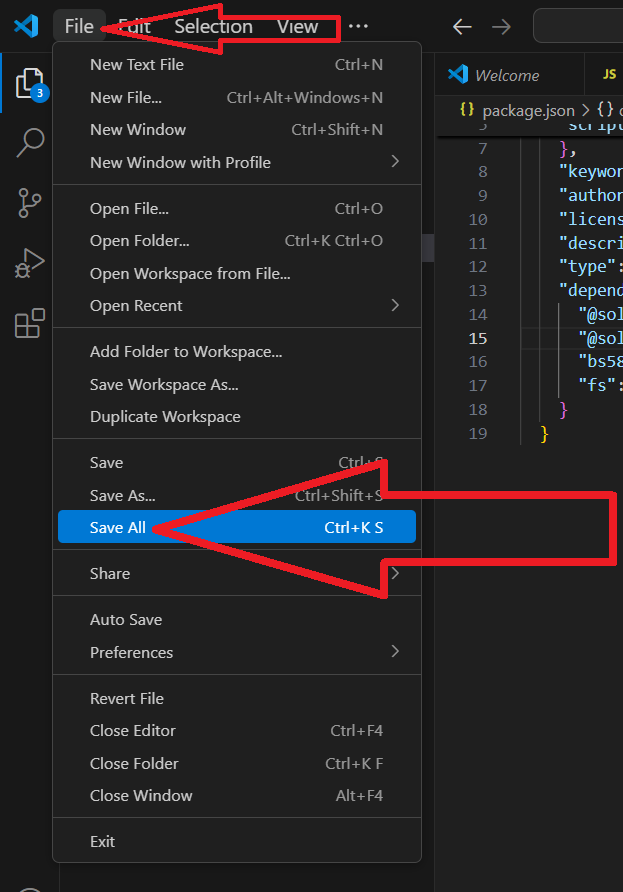
Task: Click the "bs58" dependency on line 16
Action: coord(601,361)
